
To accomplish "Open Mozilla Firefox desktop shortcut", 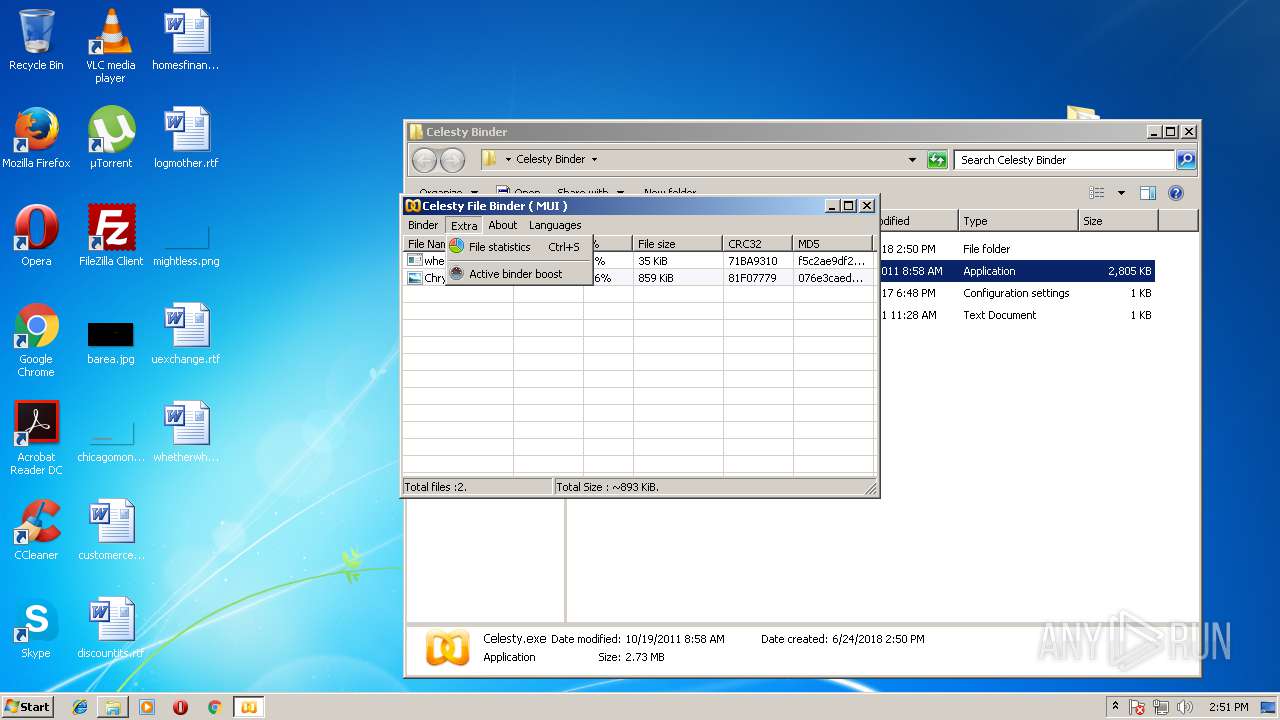I will [x=36, y=137].
